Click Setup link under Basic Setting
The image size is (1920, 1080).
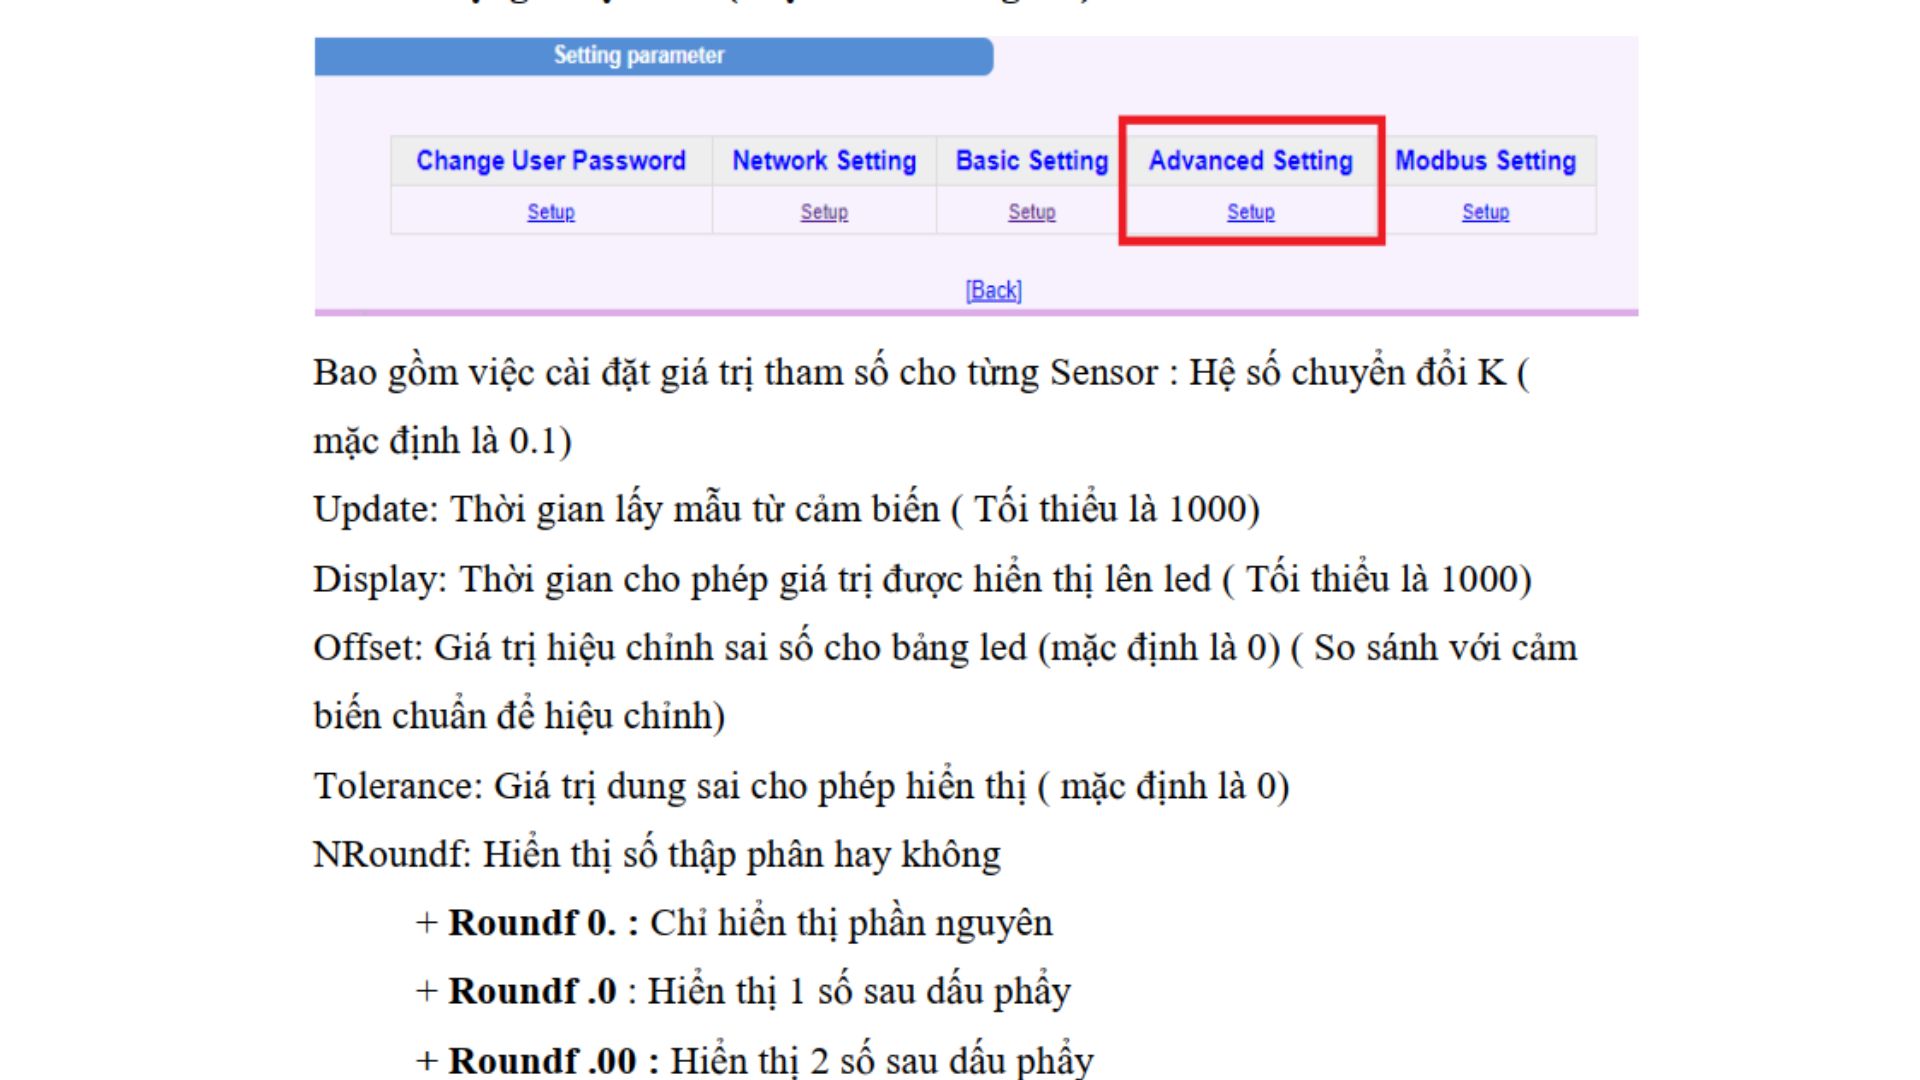pyautogui.click(x=1031, y=212)
